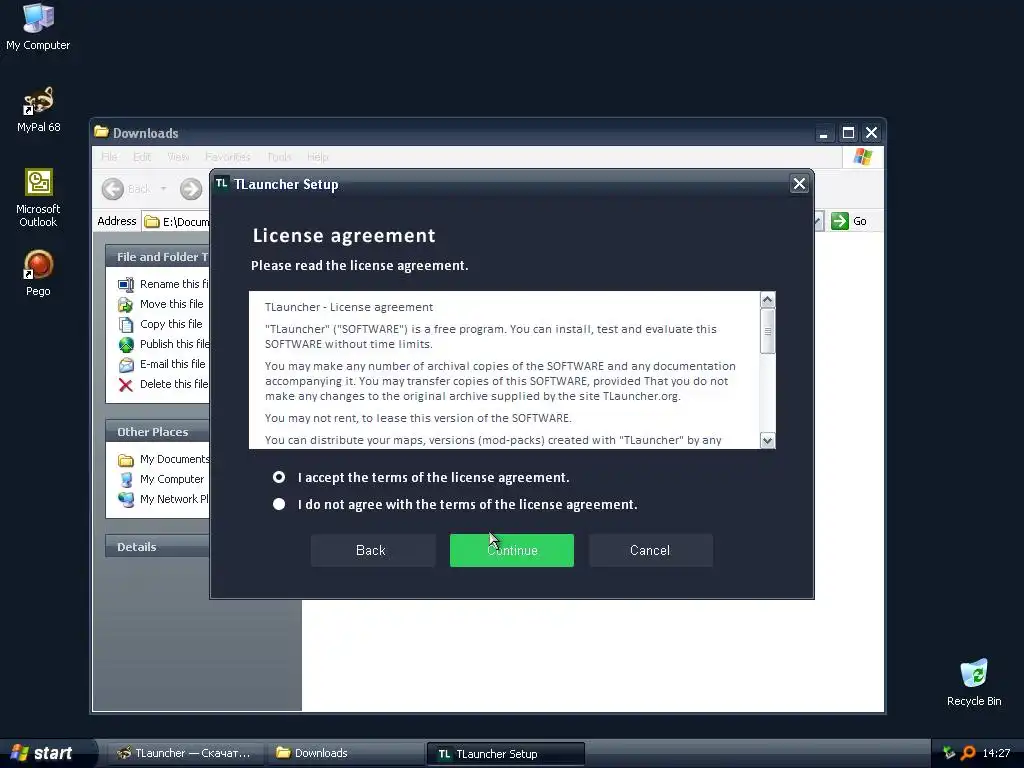Select 'I do not agree' radio button
Image resolution: width=1024 pixels, height=768 pixels.
coord(279,504)
